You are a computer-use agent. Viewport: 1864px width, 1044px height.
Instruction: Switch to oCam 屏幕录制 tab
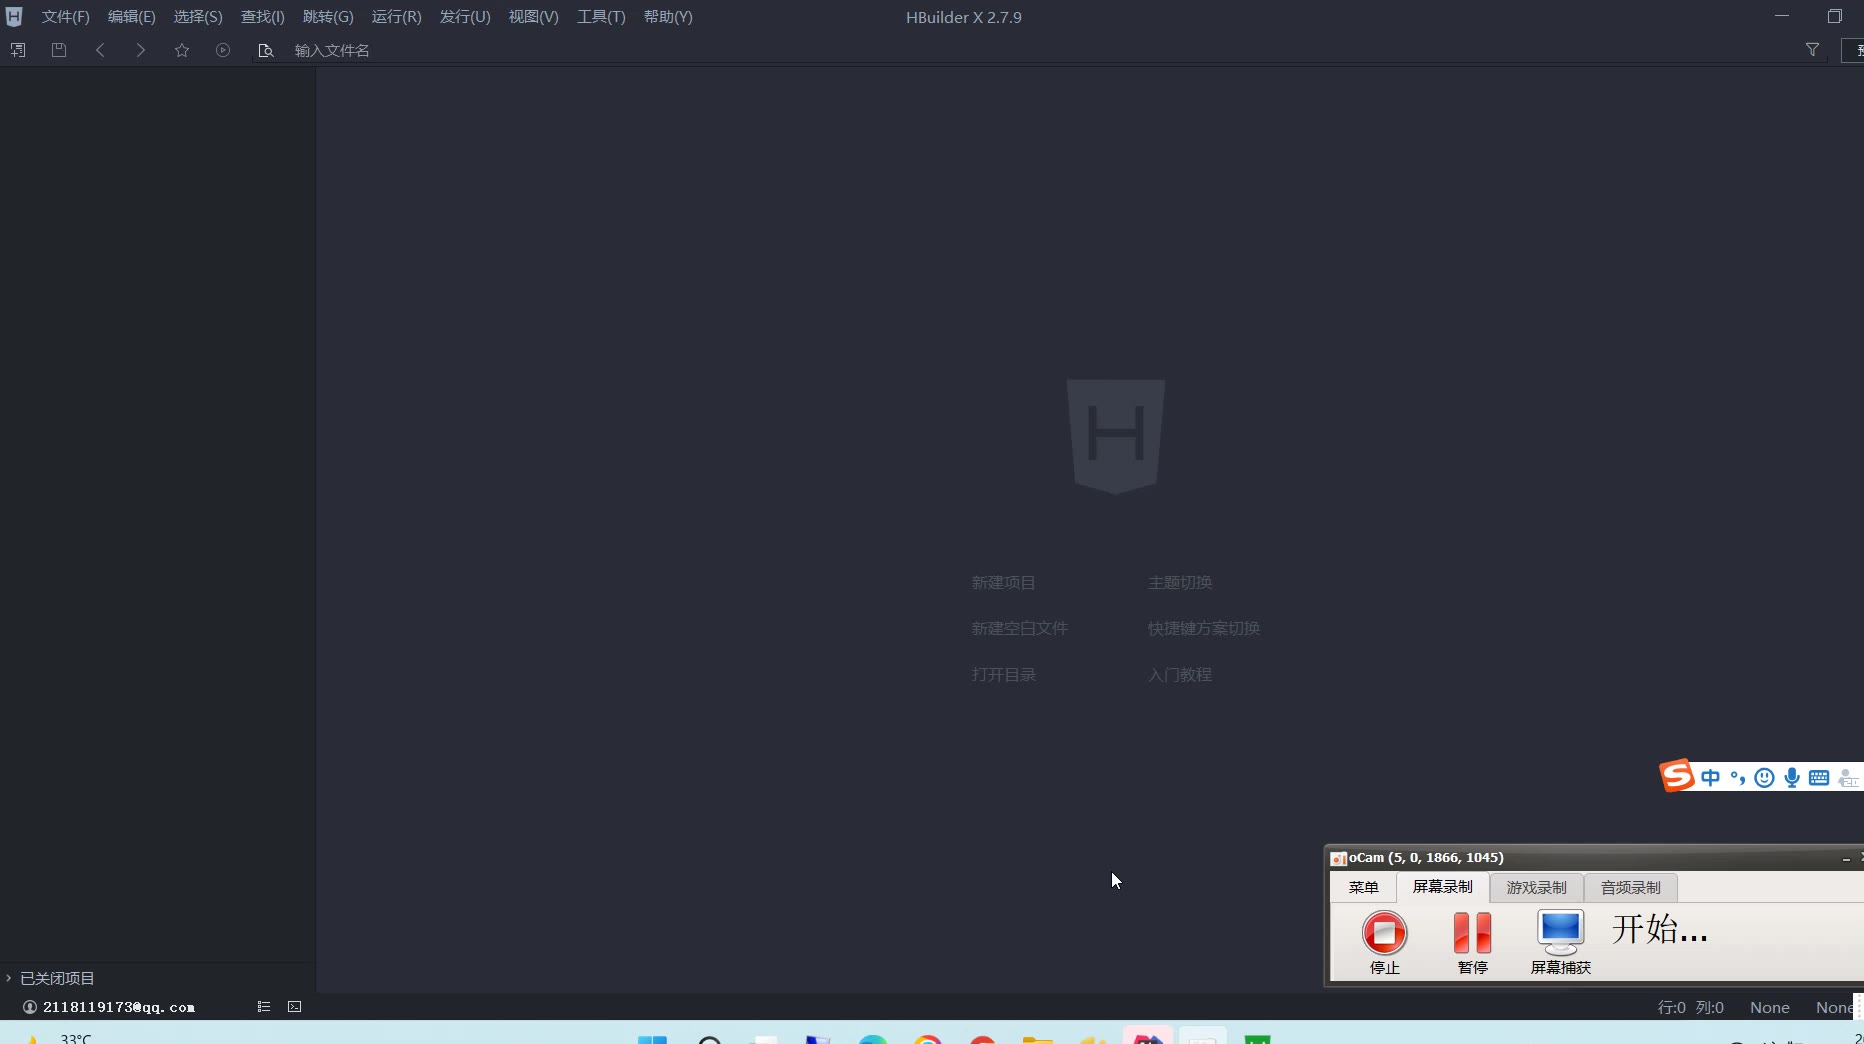tap(1442, 887)
